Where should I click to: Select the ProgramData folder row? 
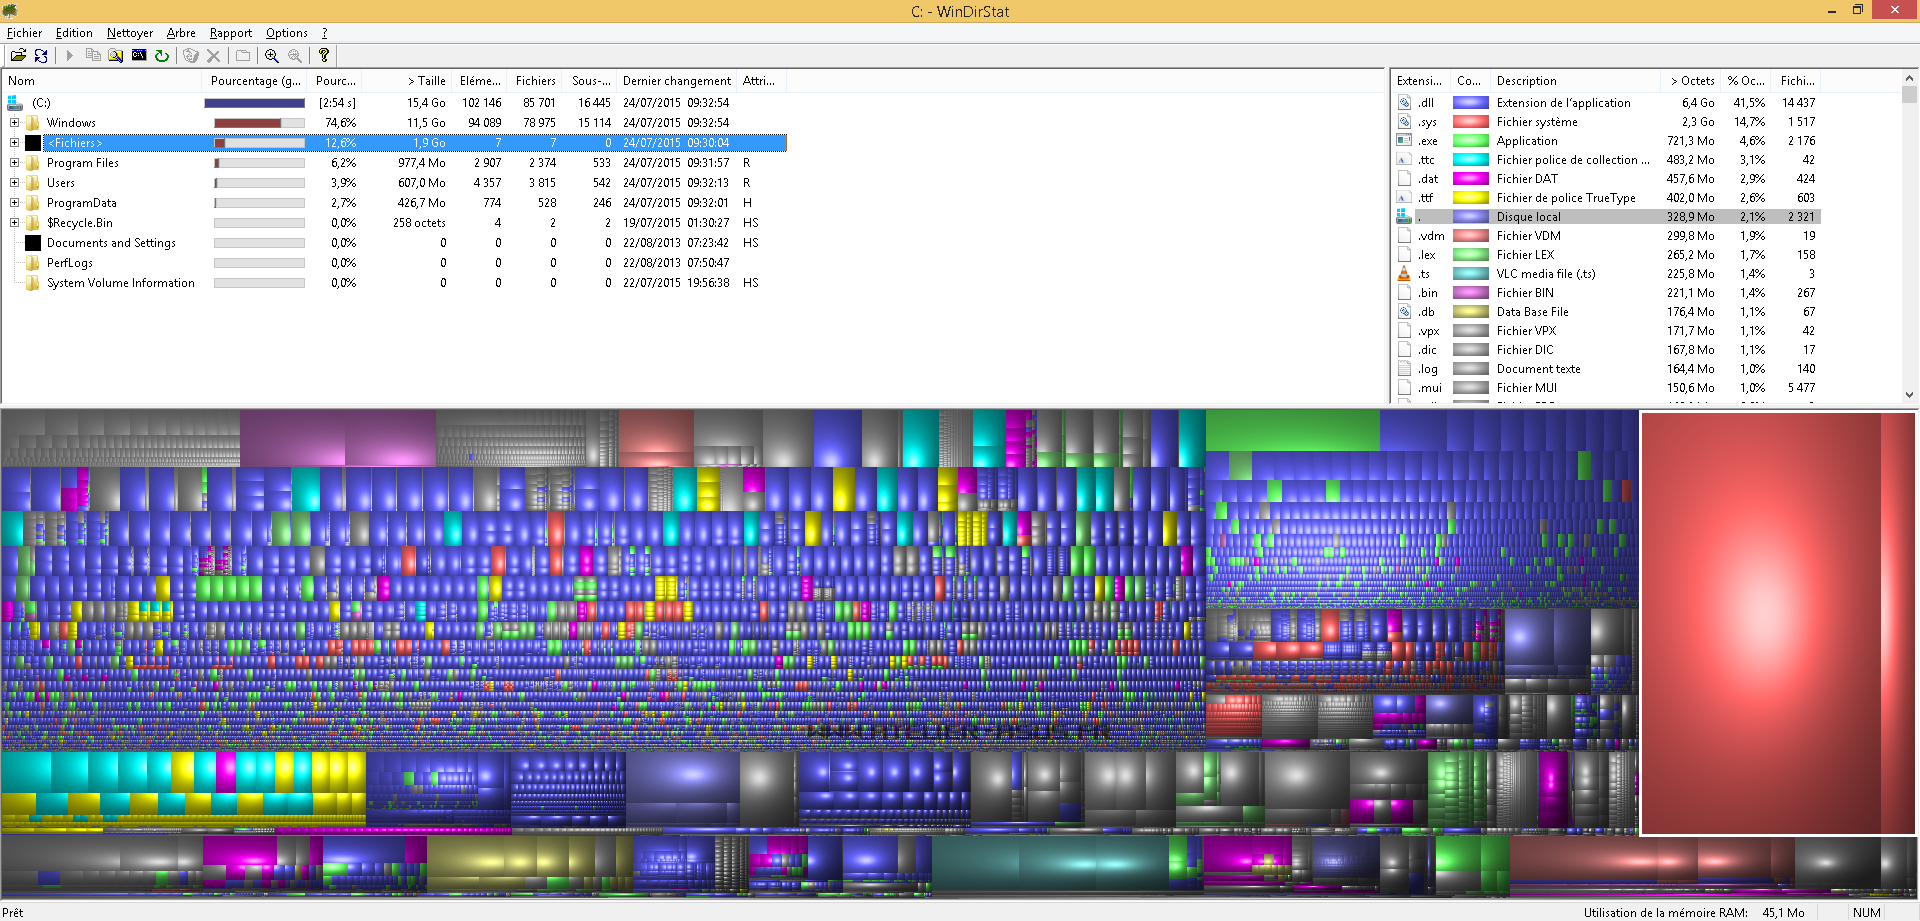pos(82,203)
